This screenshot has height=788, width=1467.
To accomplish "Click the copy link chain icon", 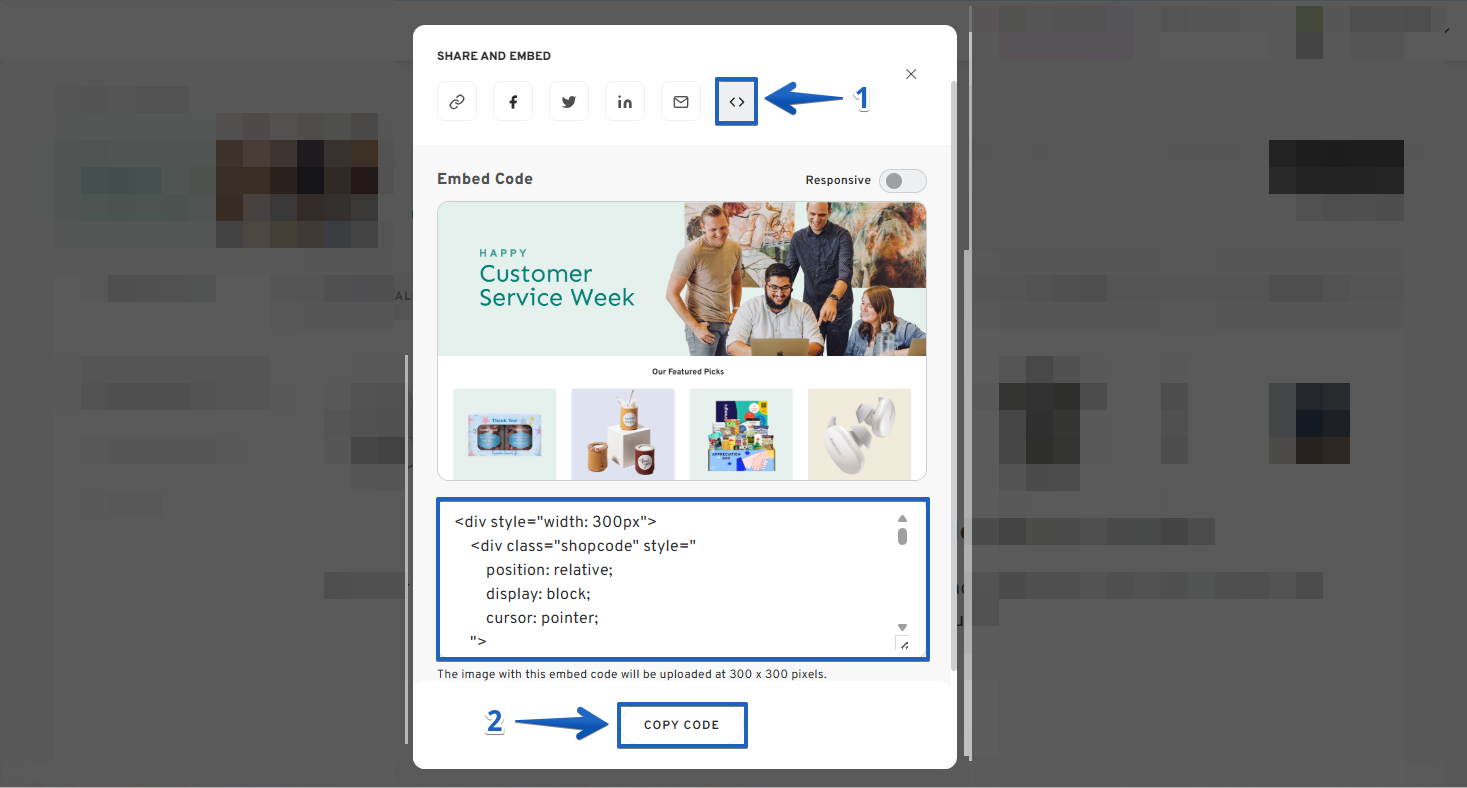I will pyautogui.click(x=457, y=102).
